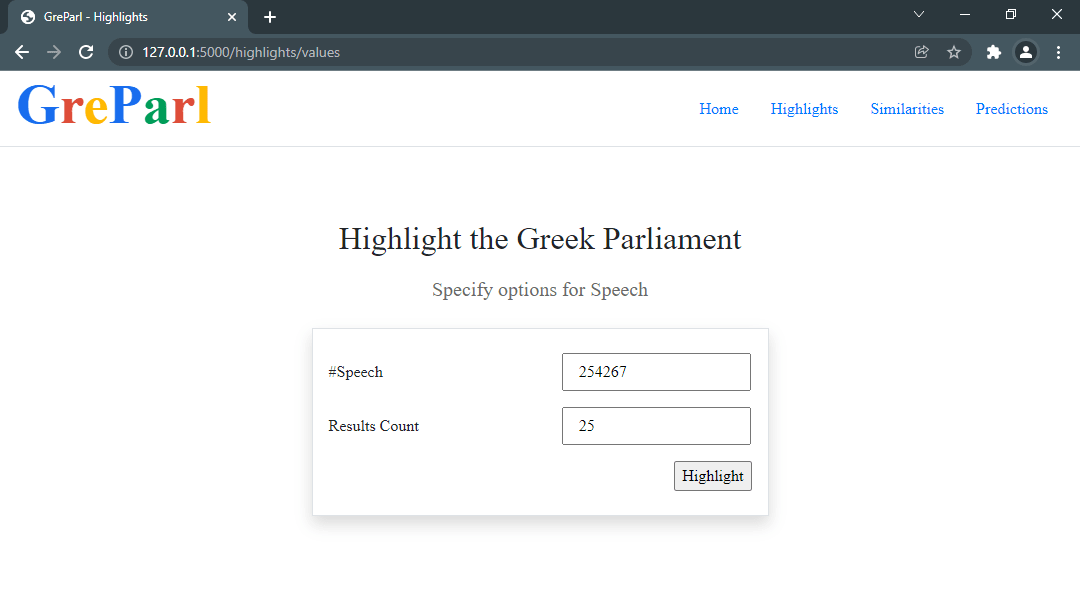
Task: Click the share icon in the address bar
Action: coord(921,52)
